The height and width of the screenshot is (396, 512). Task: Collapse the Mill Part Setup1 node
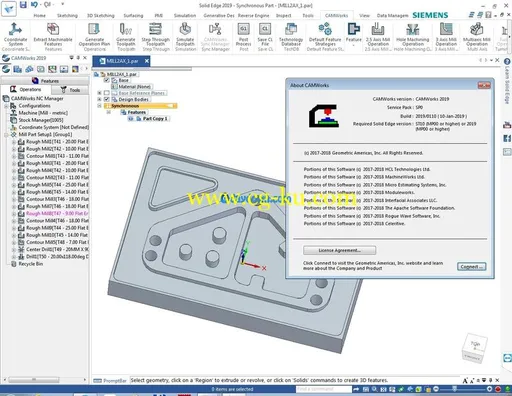point(6,135)
